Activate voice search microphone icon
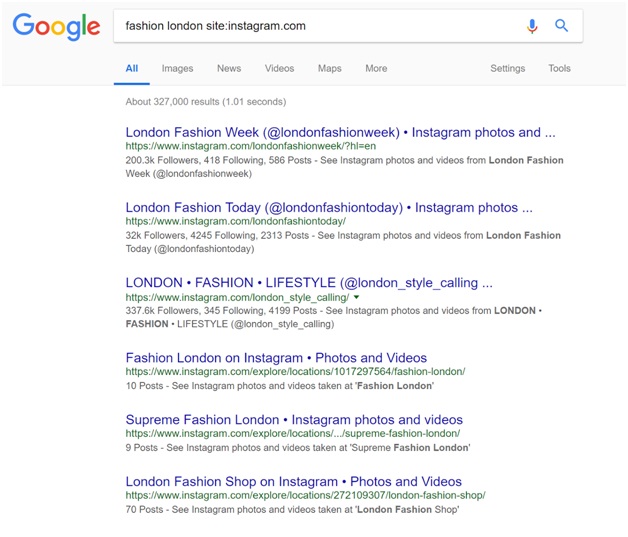 [x=532, y=26]
